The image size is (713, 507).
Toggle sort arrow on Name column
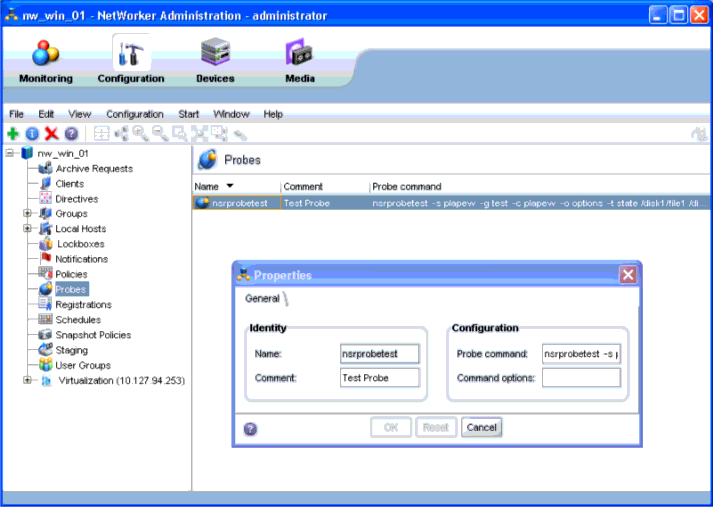coord(230,186)
